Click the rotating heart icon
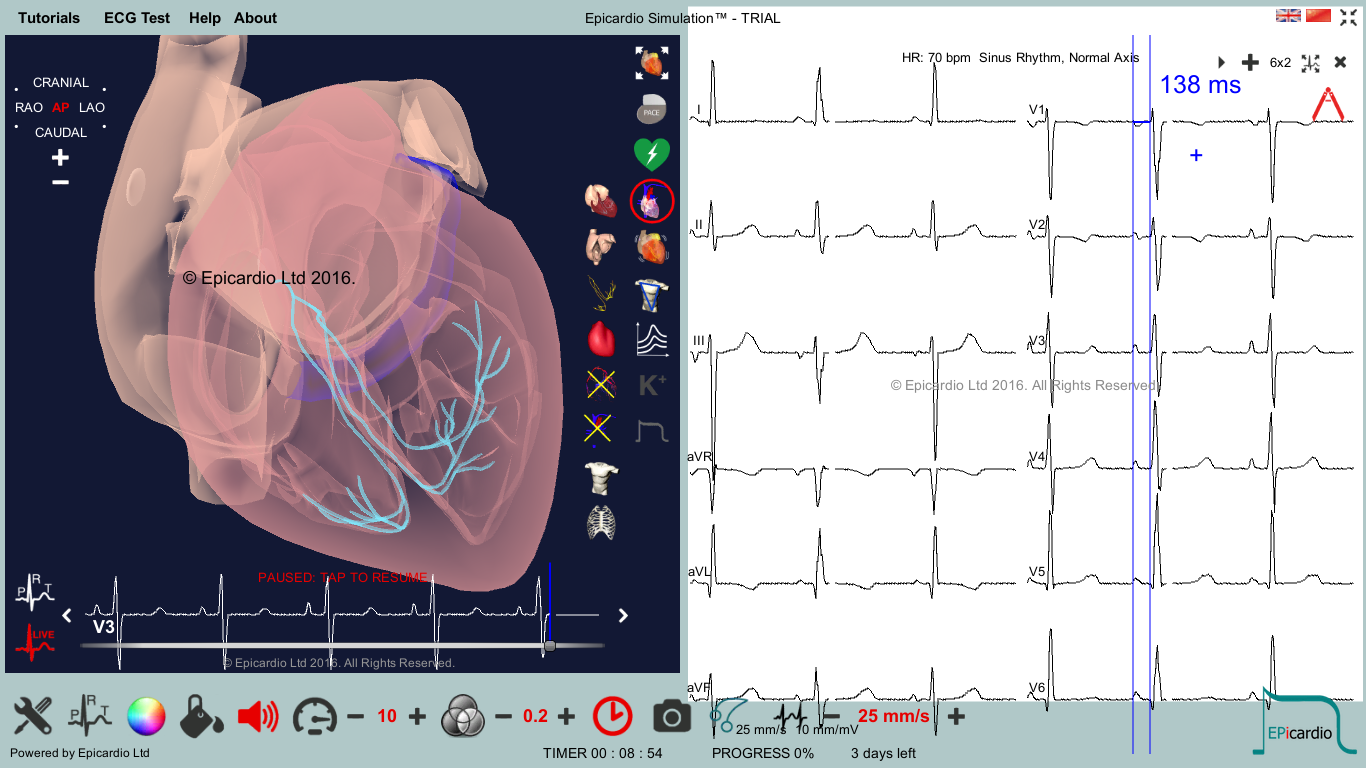 (x=652, y=246)
